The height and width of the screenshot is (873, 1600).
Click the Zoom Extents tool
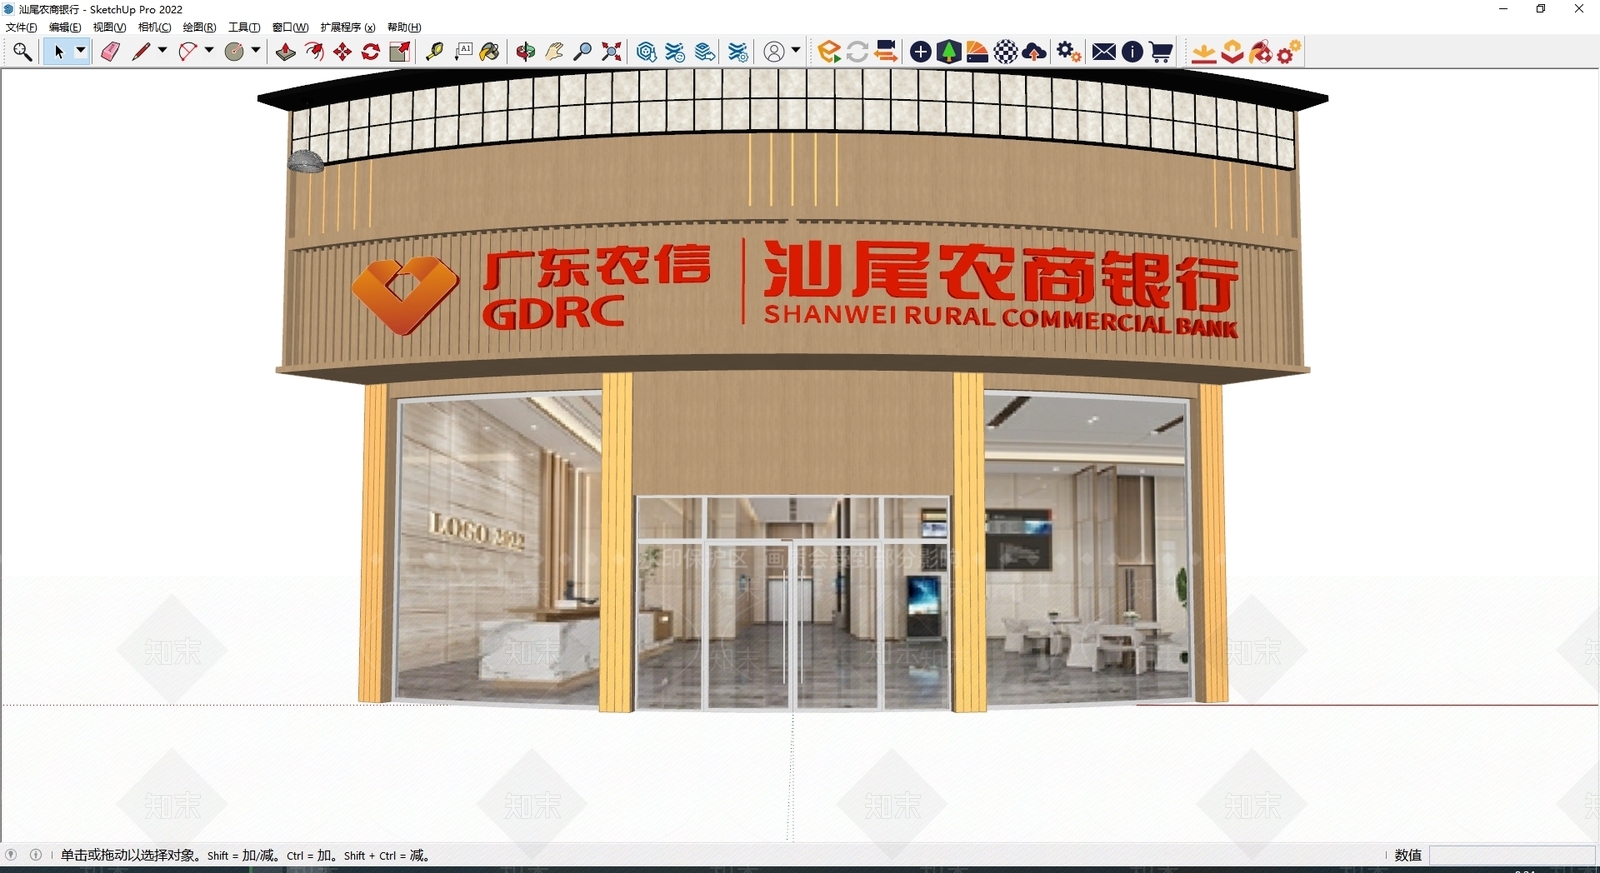611,52
